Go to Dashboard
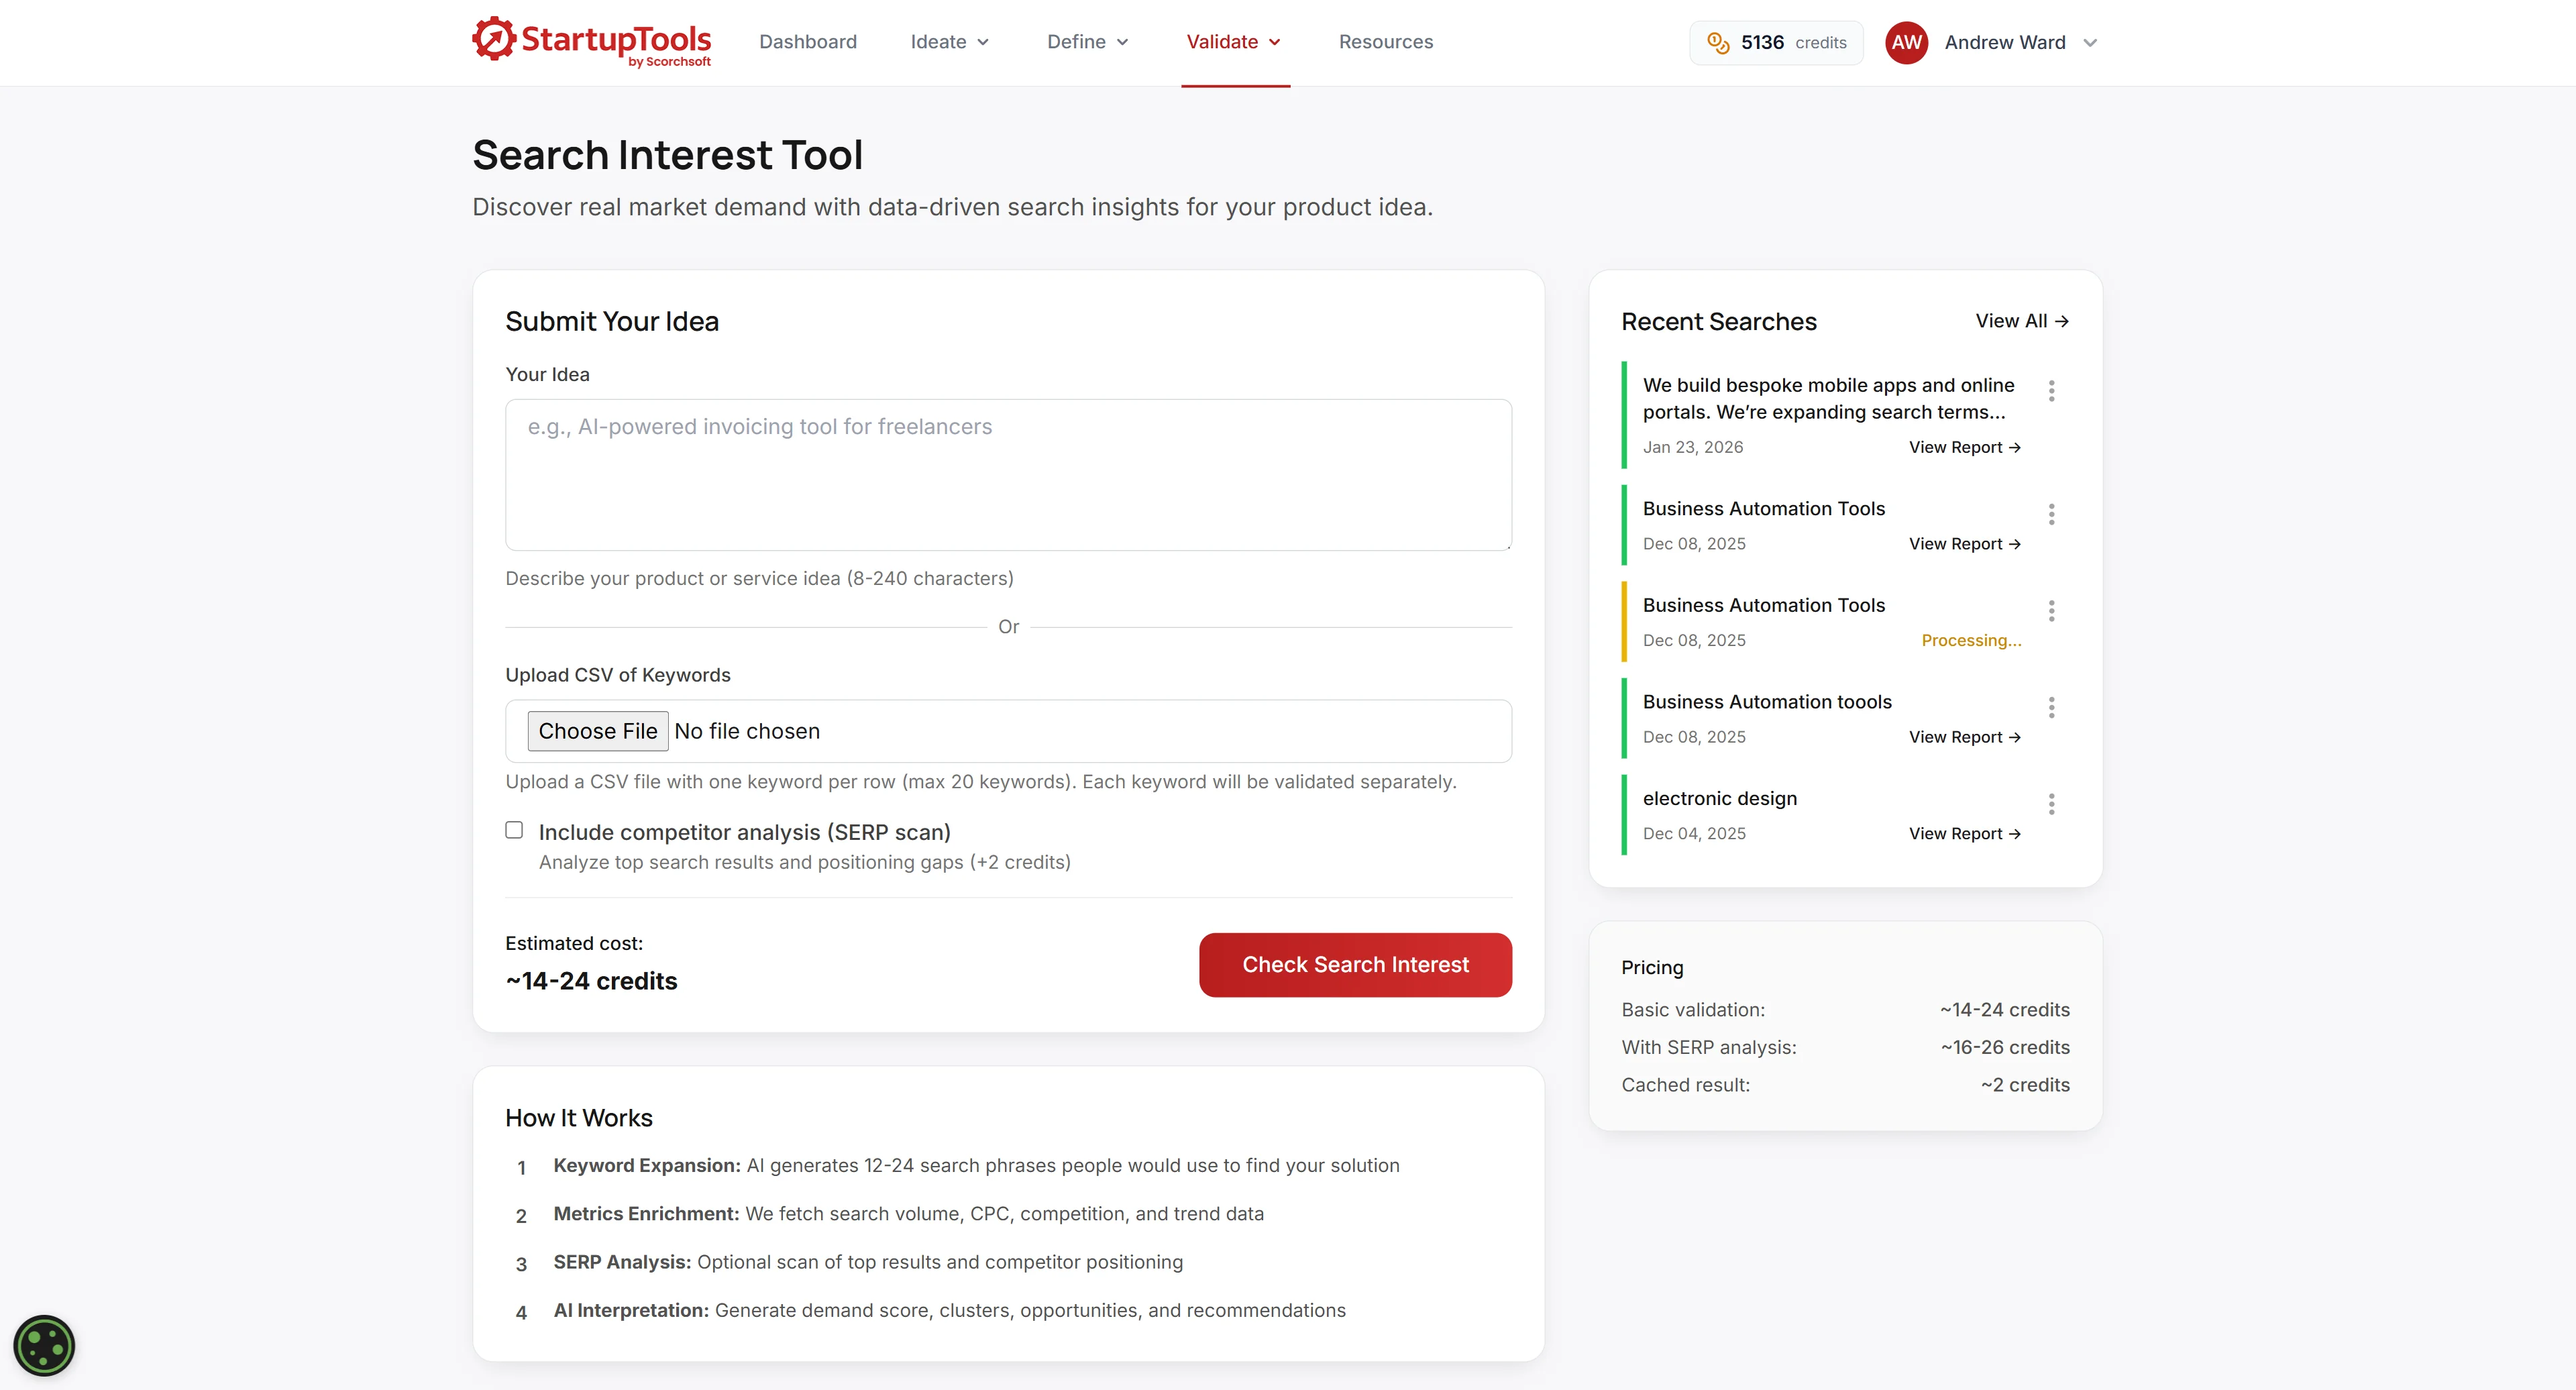Screen dimensions: 2576x1390 point(807,42)
